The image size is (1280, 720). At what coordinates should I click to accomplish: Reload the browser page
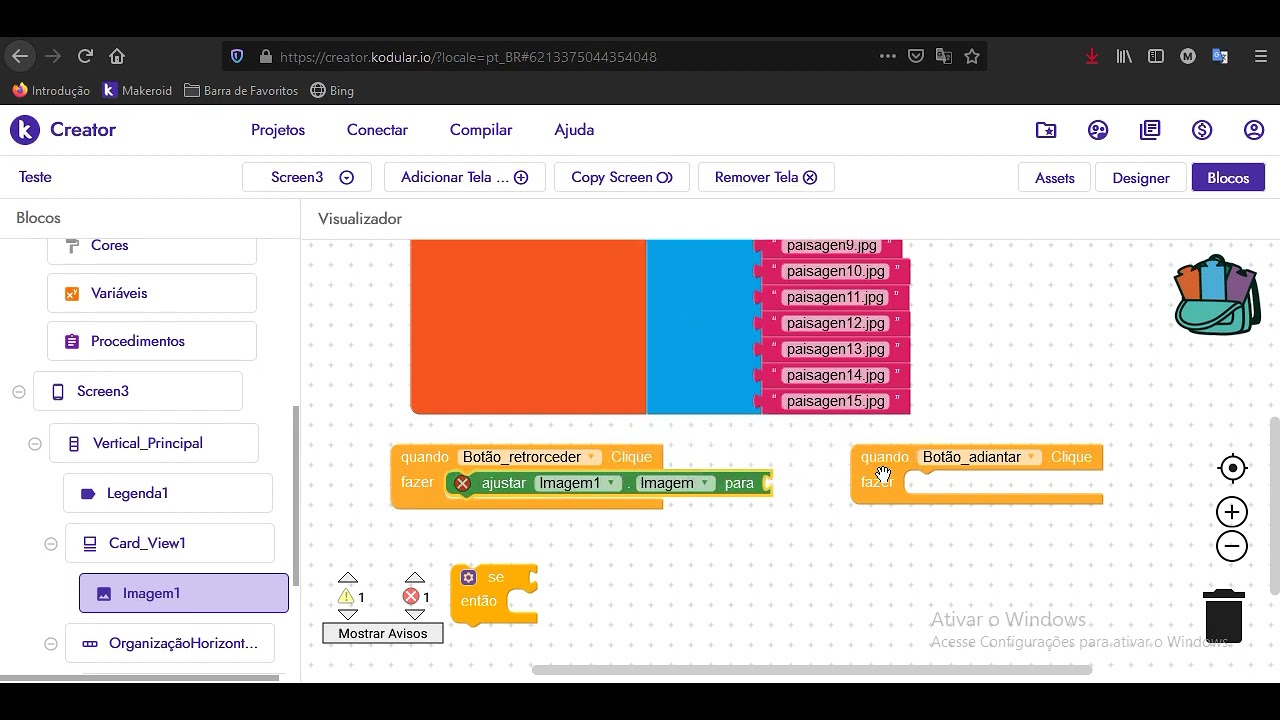[85, 57]
